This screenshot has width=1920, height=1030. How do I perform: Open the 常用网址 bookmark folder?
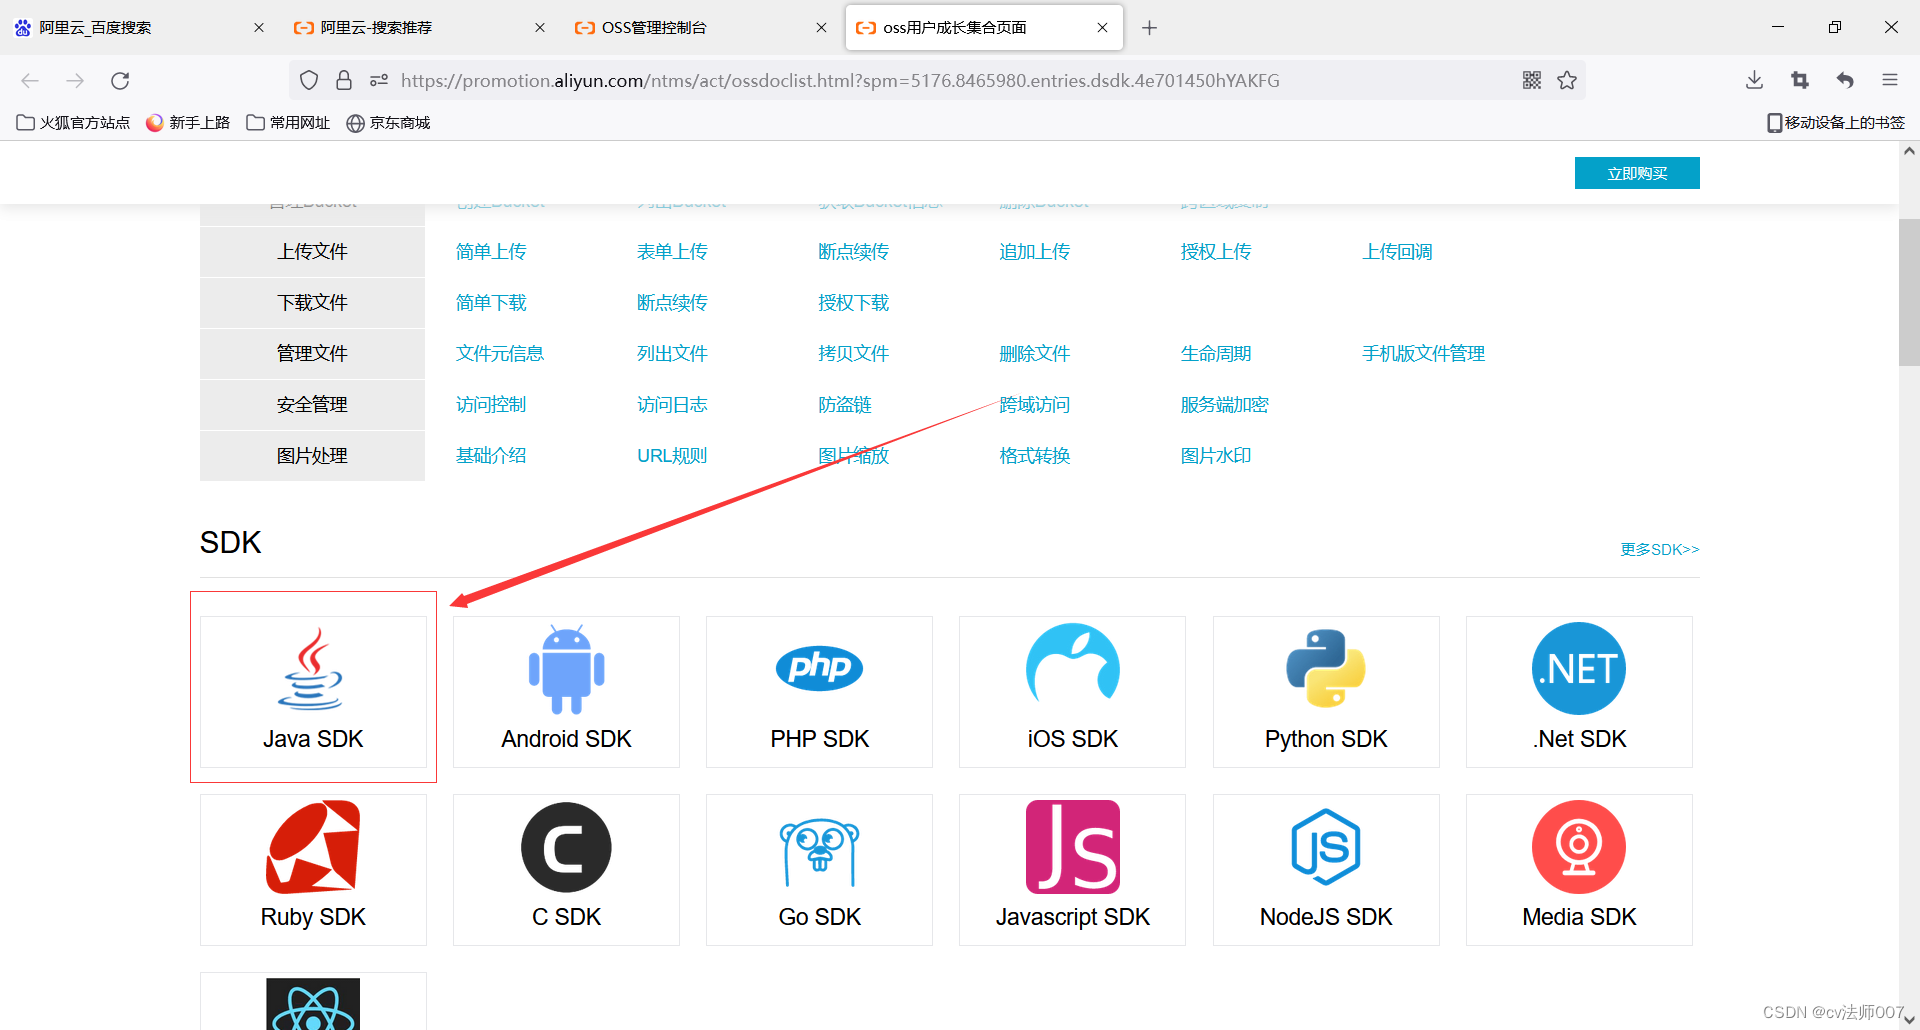pyautogui.click(x=288, y=122)
